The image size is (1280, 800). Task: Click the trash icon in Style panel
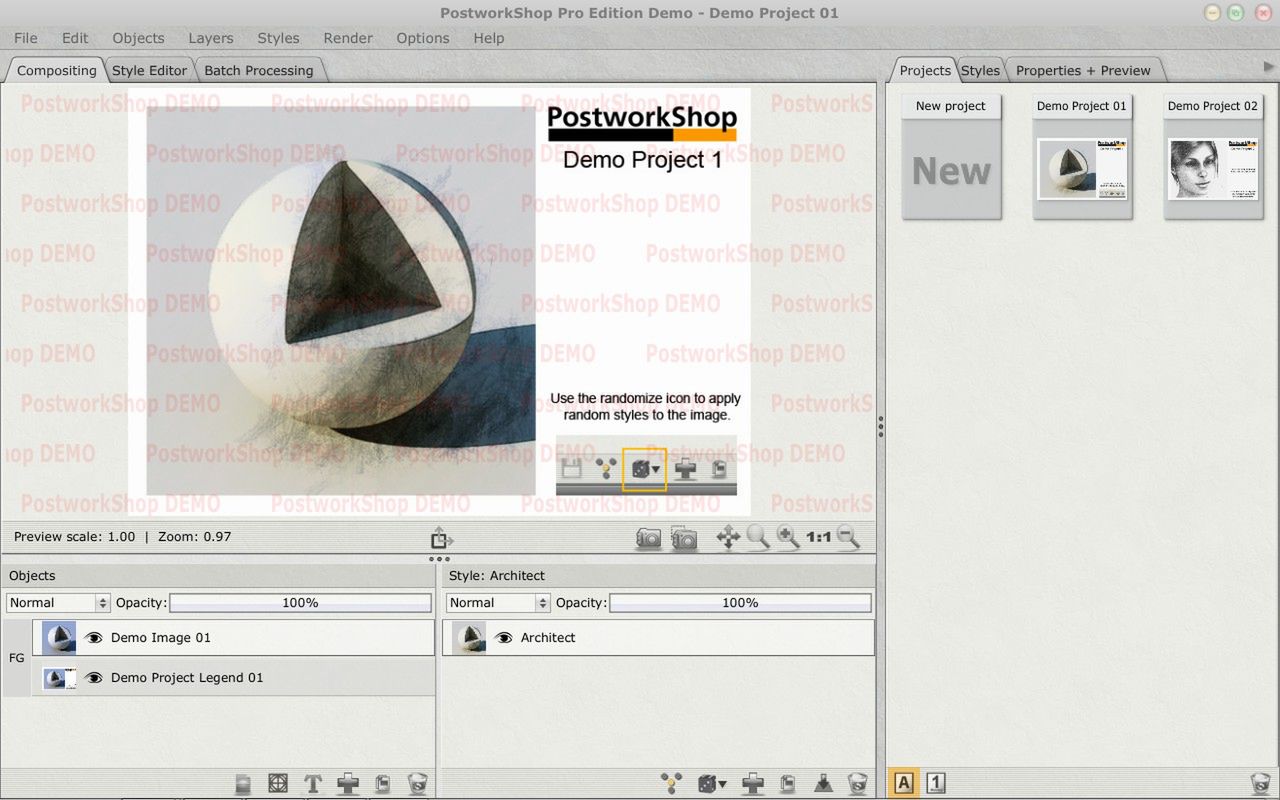point(858,785)
